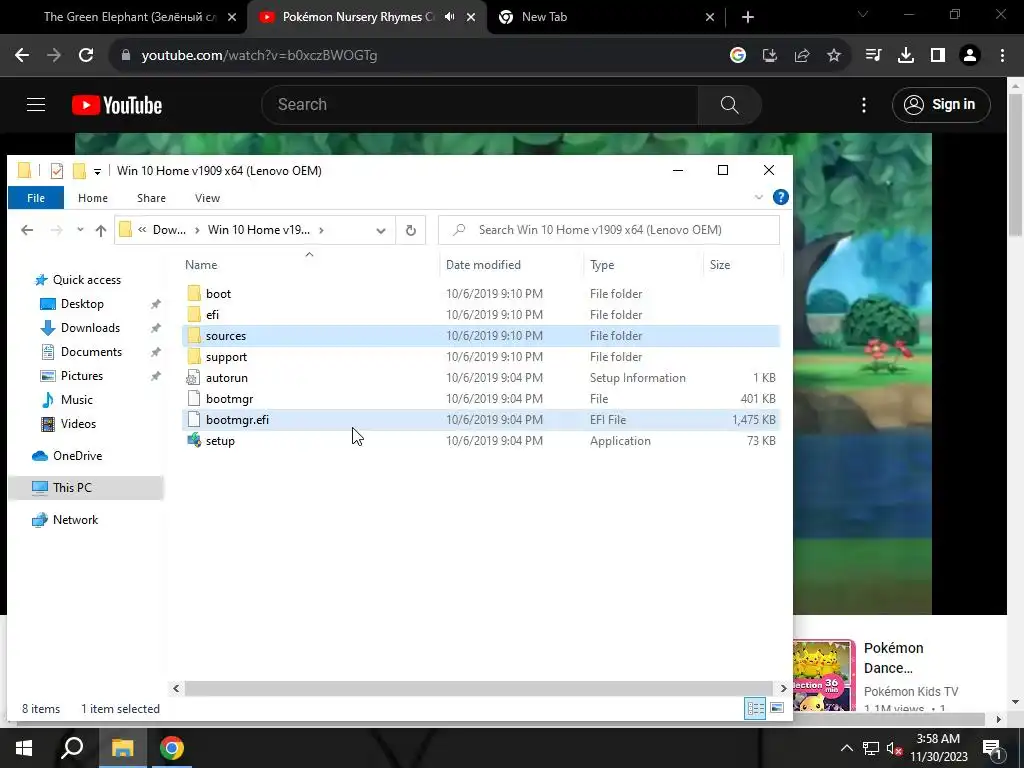Open Chrome profile avatar
This screenshot has width=1024, height=768.
970,56
